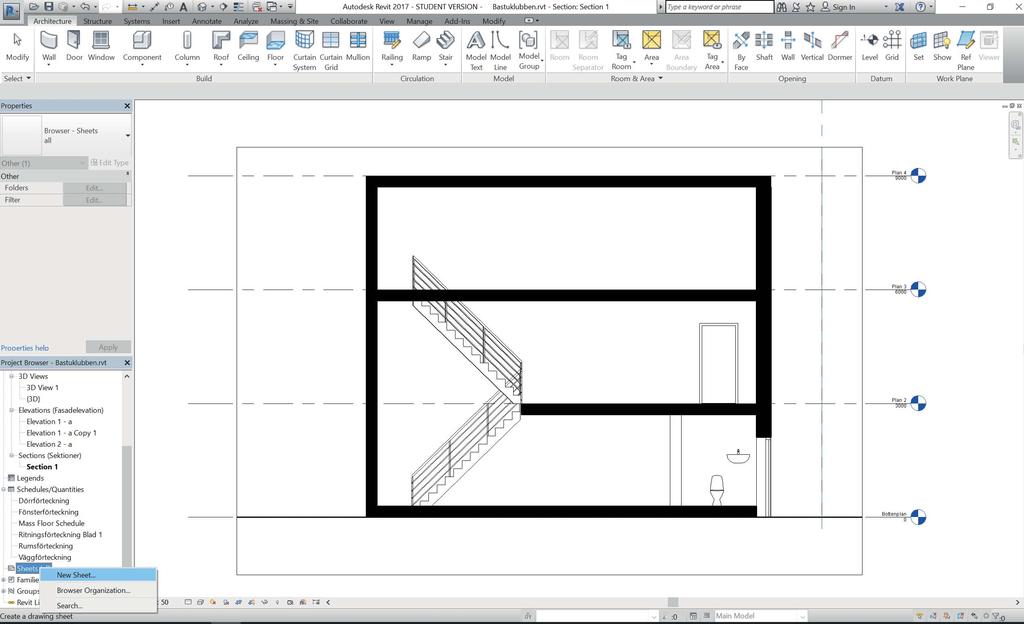Click the Sign In button

click(837, 7)
